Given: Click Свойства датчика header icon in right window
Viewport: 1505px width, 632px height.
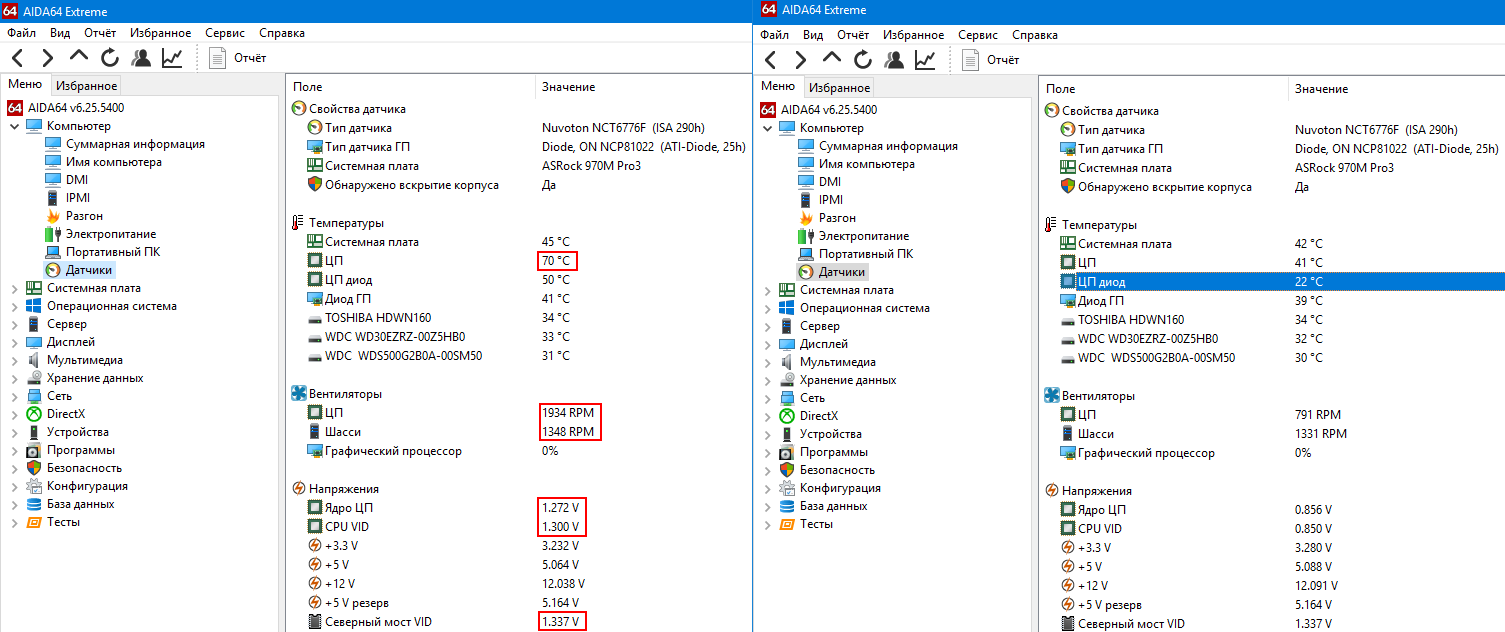Looking at the screenshot, I should point(1051,111).
